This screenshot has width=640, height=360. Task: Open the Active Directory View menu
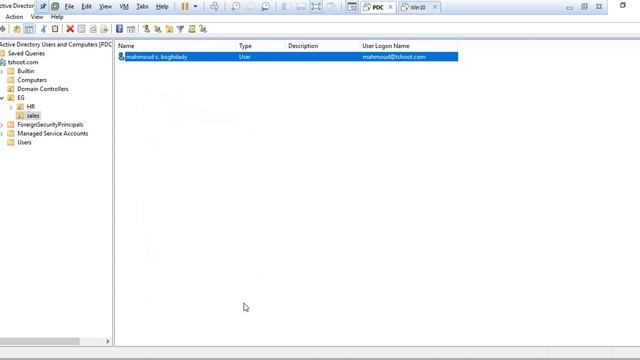[x=37, y=17]
